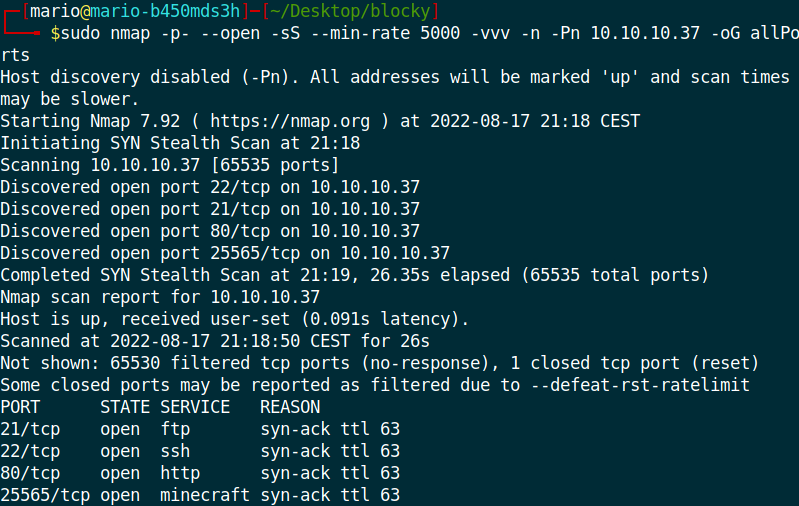Click the PORT column header
The image size is (799, 506).
[20, 407]
